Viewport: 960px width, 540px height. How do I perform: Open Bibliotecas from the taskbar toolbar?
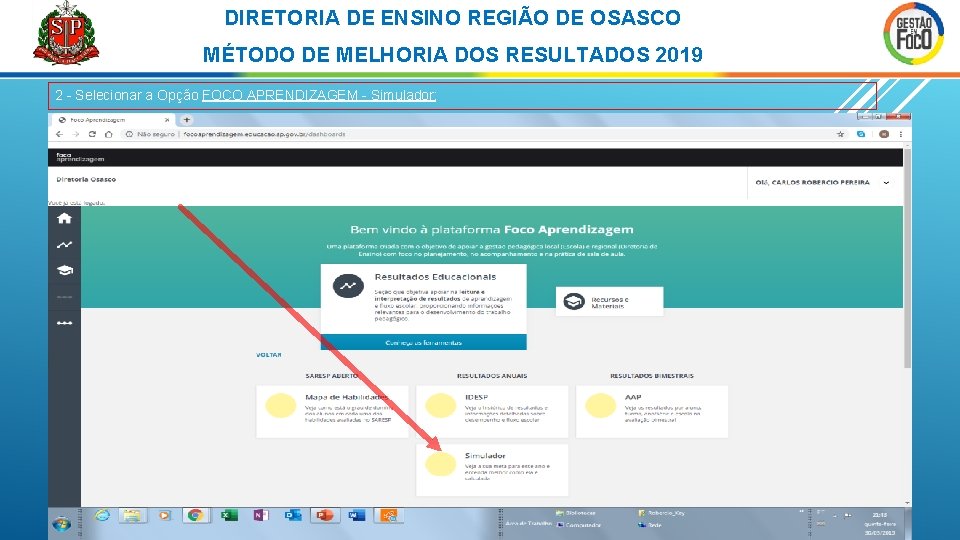[x=576, y=513]
